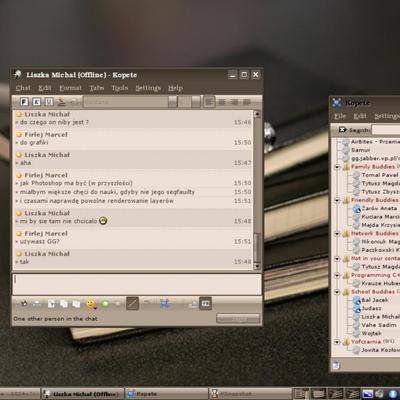The image size is (400, 400).
Task: Click the cut document icon
Action: point(51,304)
